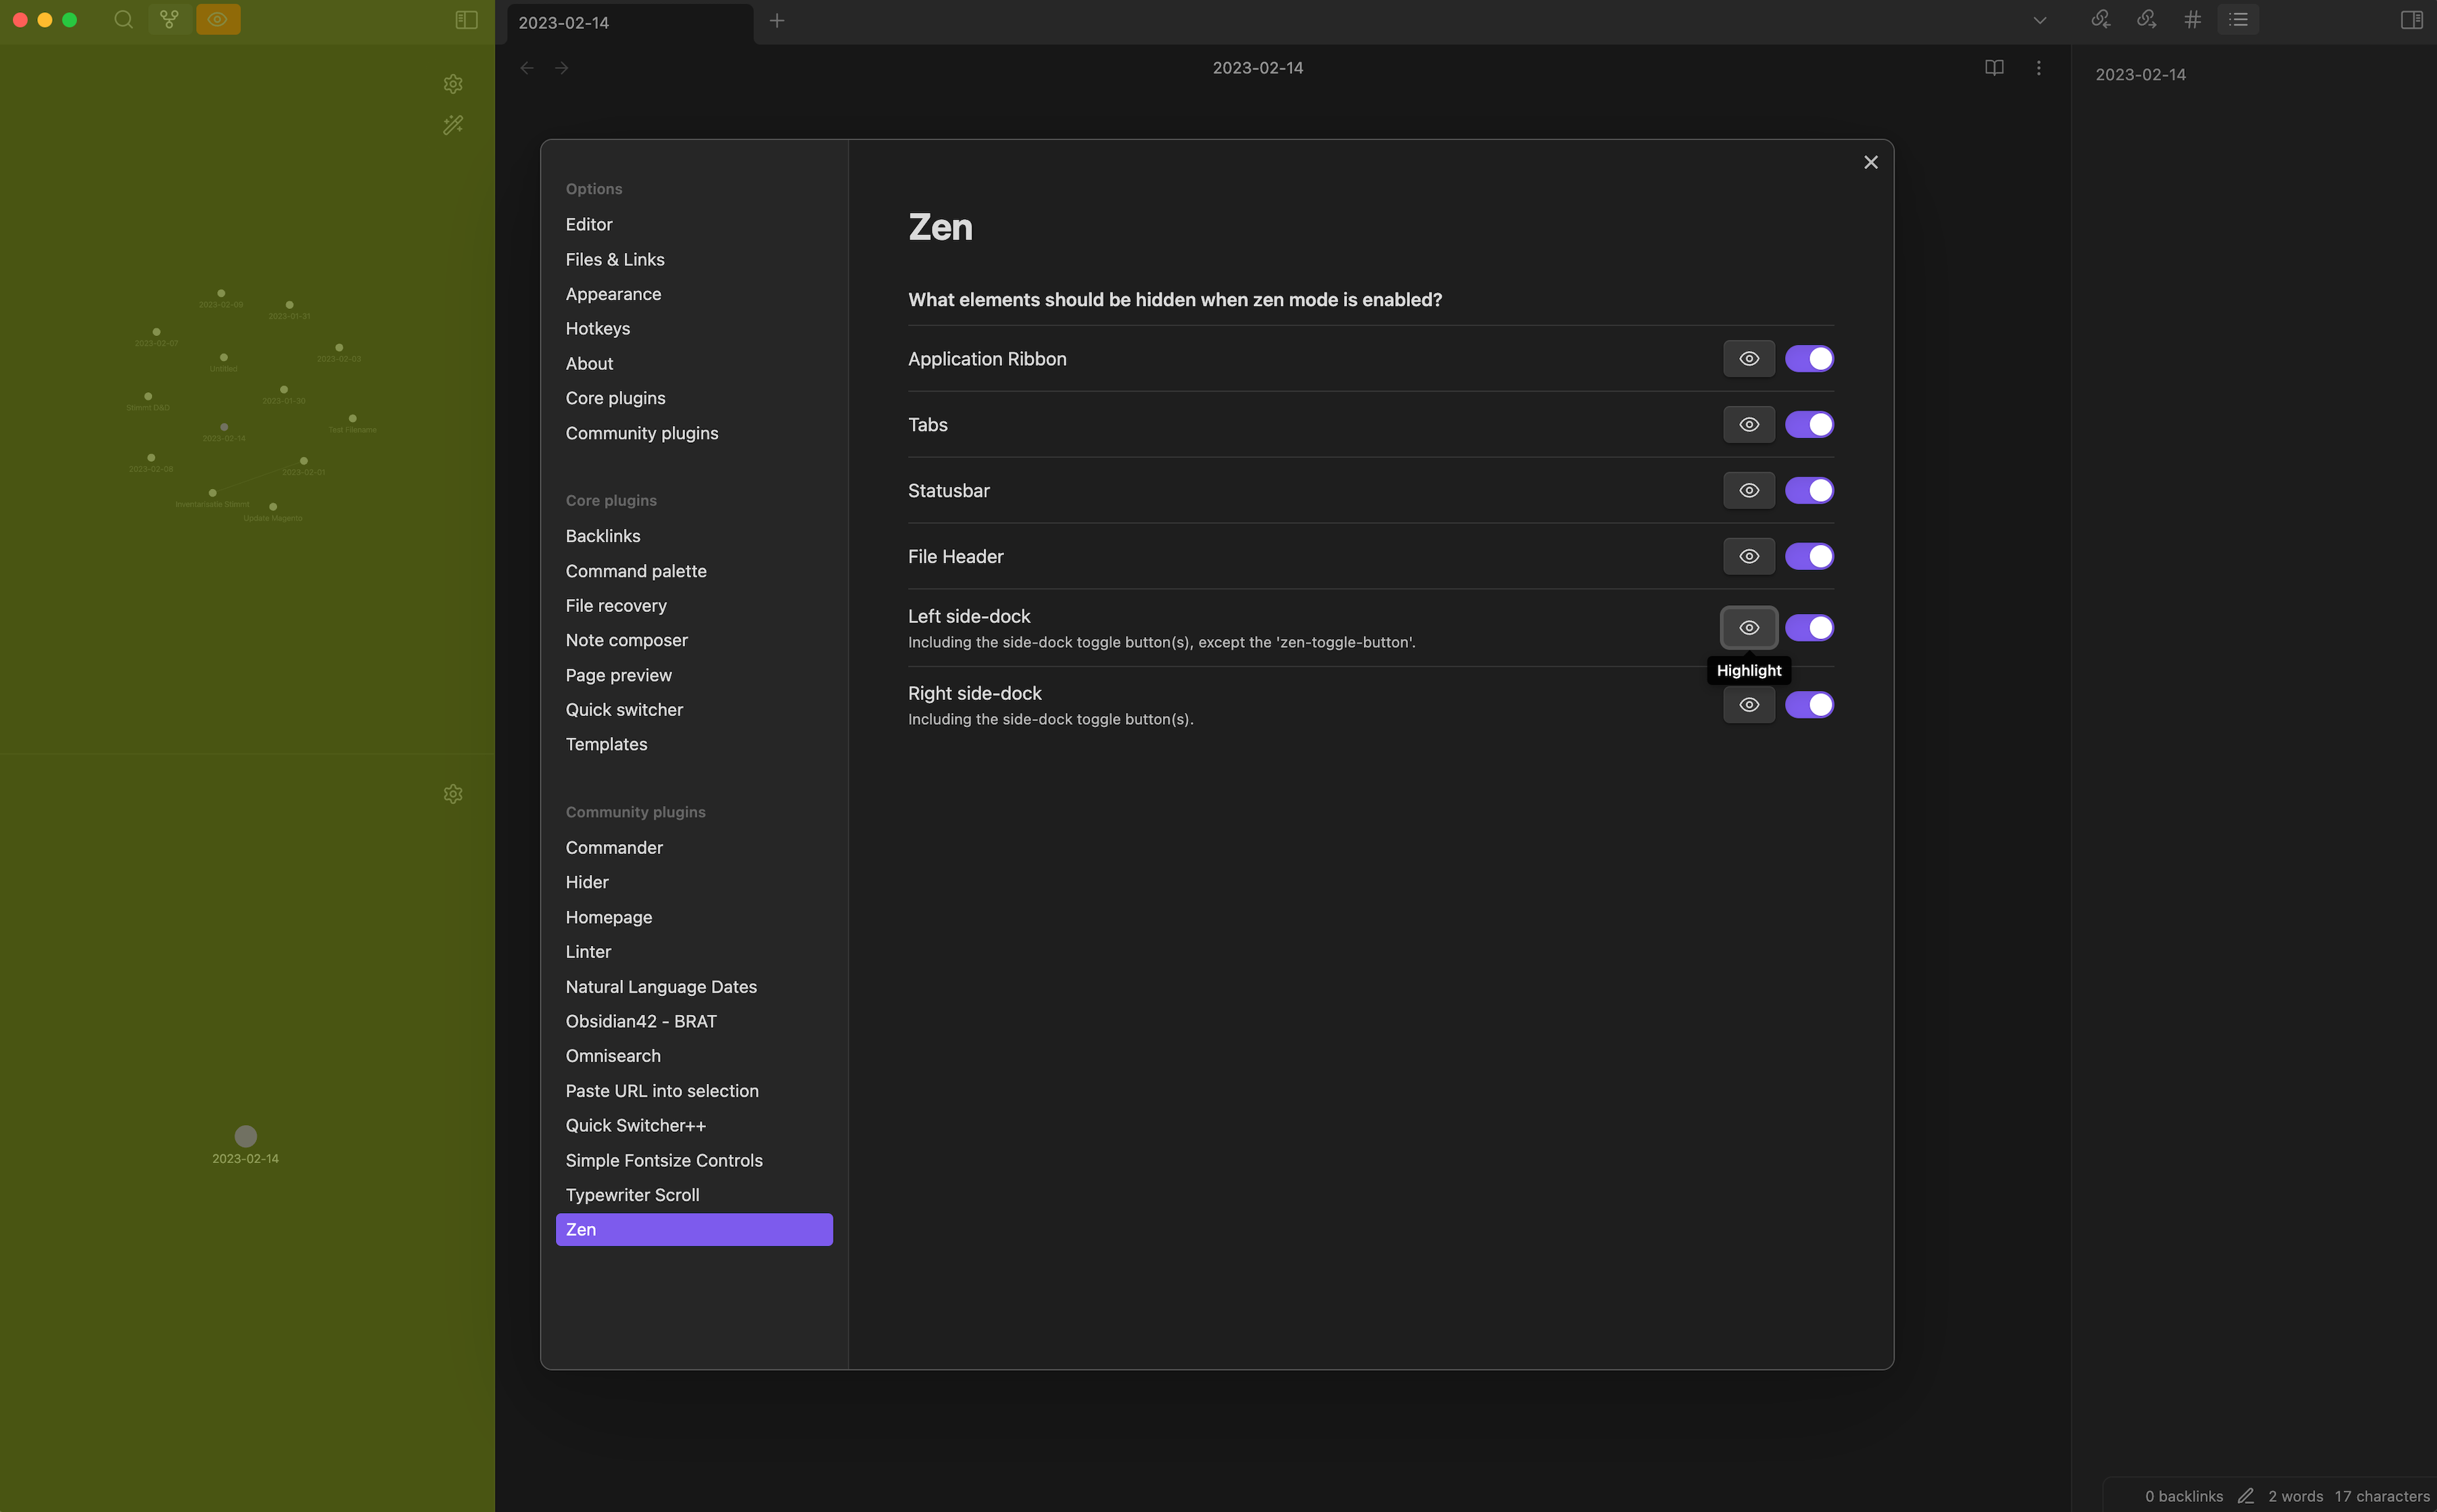Select Hotkeys in settings sidebar
The width and height of the screenshot is (2437, 1512).
pyautogui.click(x=597, y=329)
